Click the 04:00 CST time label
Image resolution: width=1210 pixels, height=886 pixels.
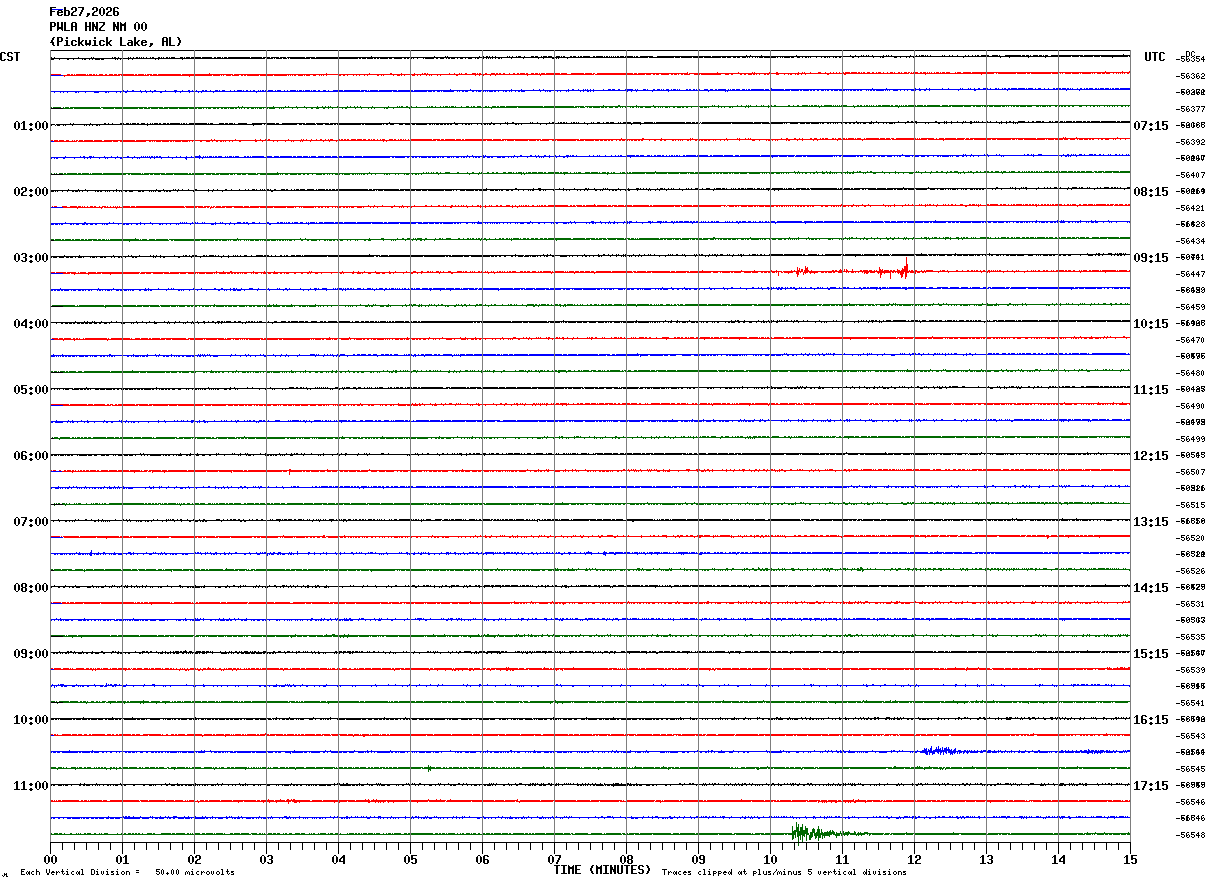tap(30, 323)
